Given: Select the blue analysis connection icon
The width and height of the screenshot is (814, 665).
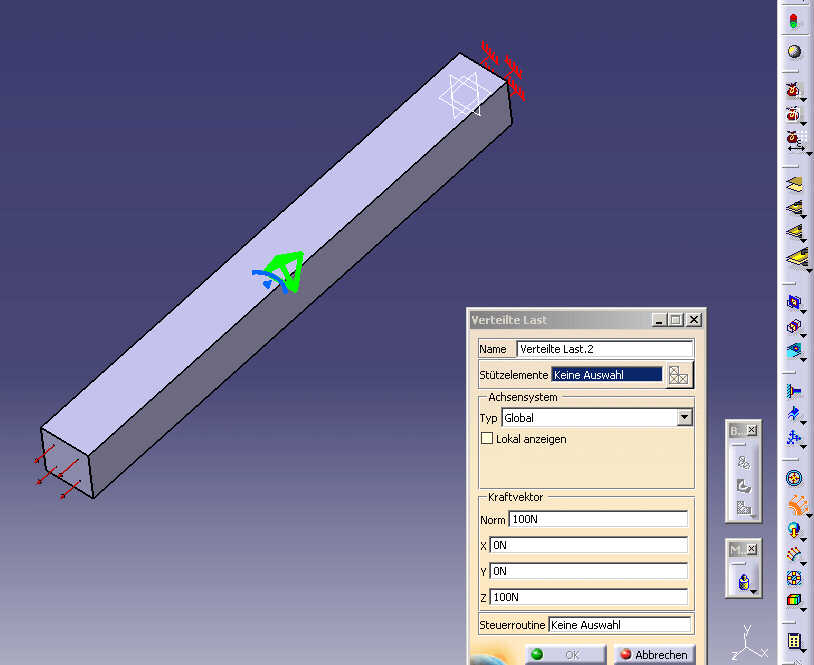Looking at the screenshot, I should [x=794, y=302].
